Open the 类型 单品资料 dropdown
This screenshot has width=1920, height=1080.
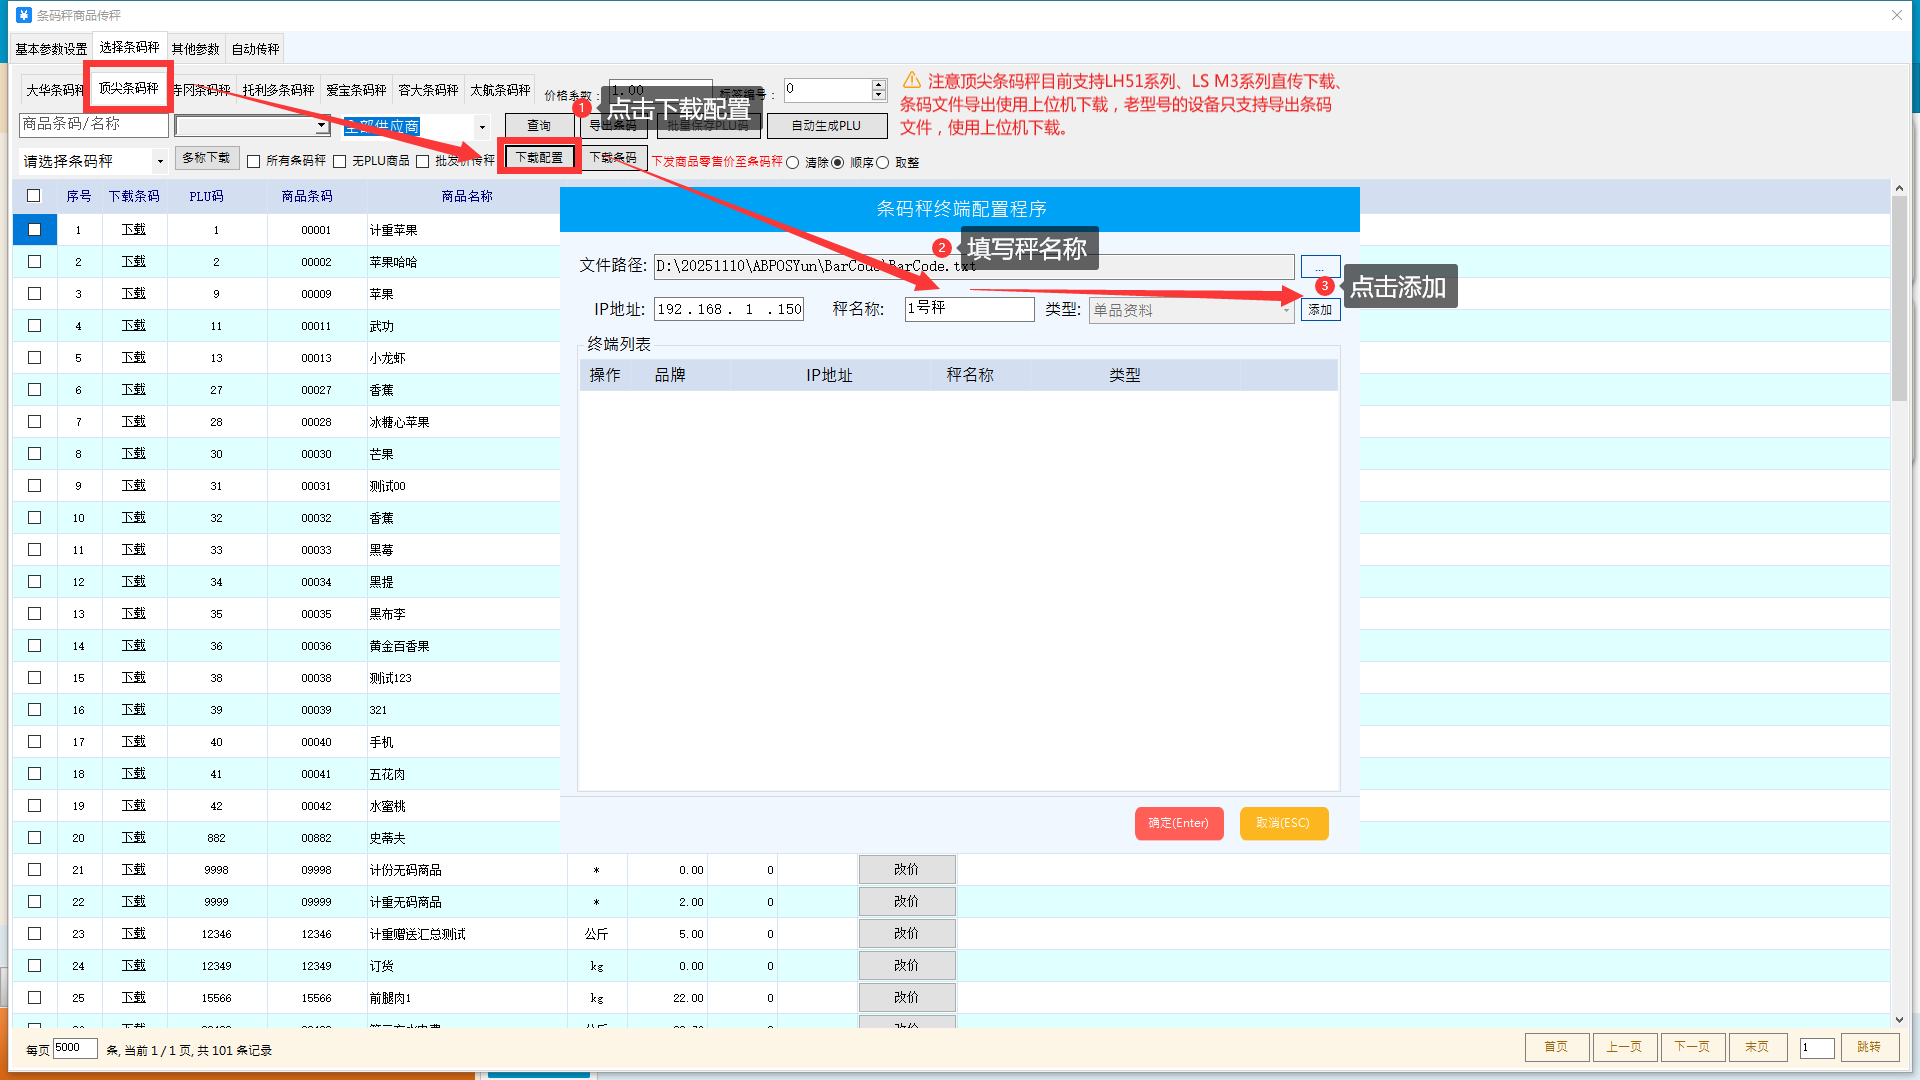coord(1286,310)
